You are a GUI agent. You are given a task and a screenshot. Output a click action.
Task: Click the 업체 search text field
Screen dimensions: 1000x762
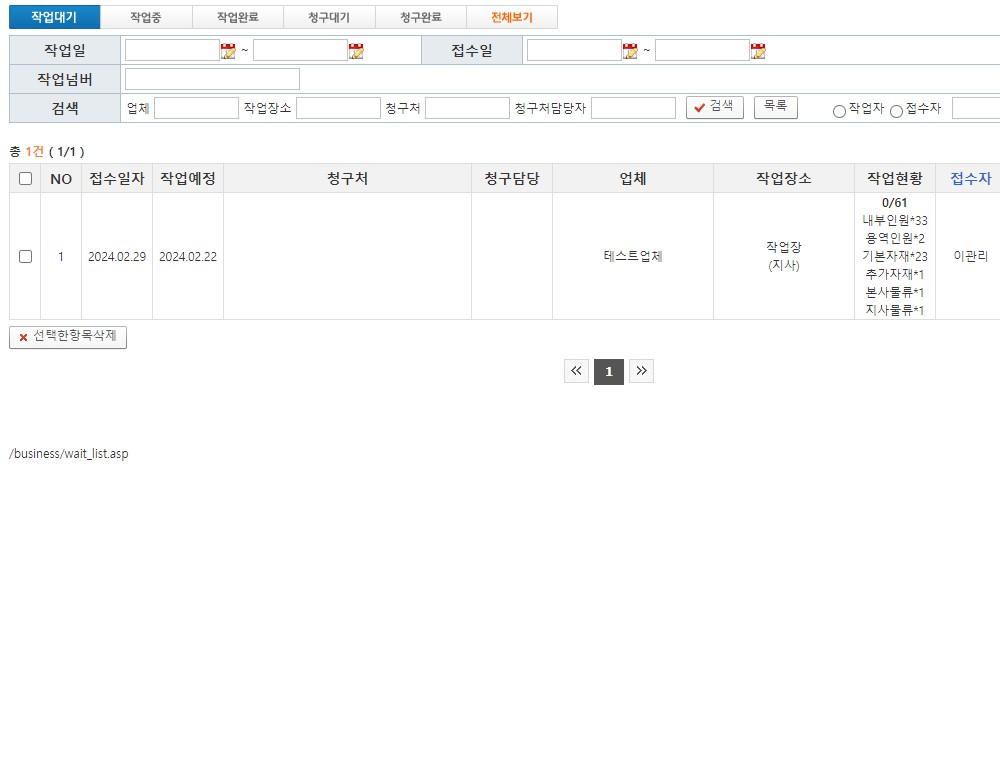pos(196,108)
